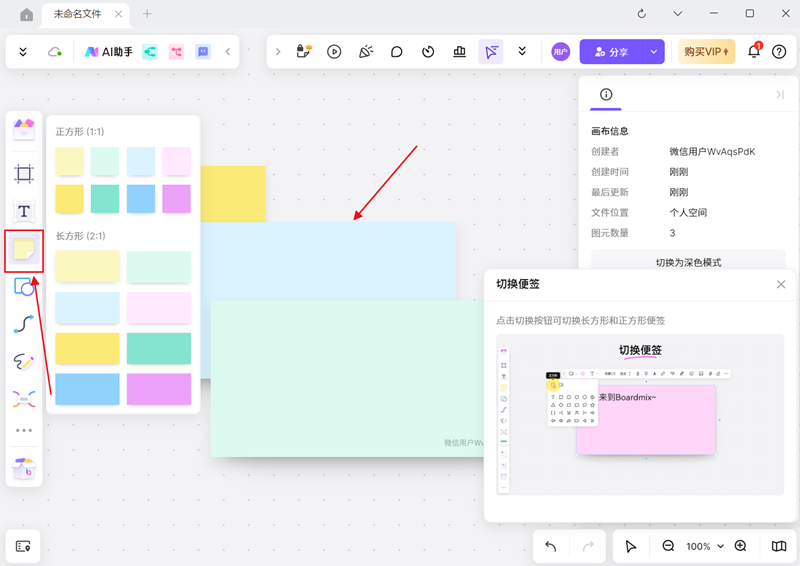The height and width of the screenshot is (566, 800).
Task: Open the notifications bell
Action: [754, 51]
